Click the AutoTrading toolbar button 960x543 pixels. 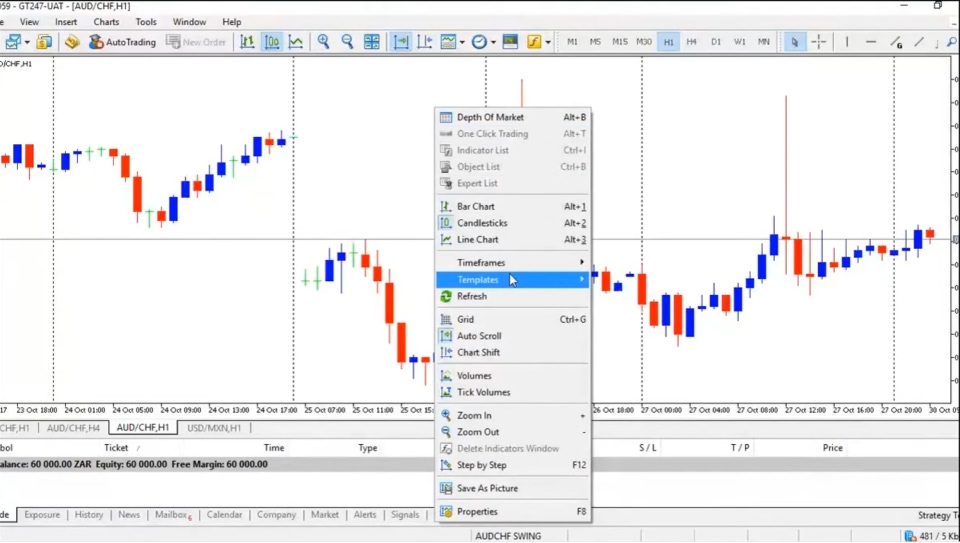tap(122, 42)
